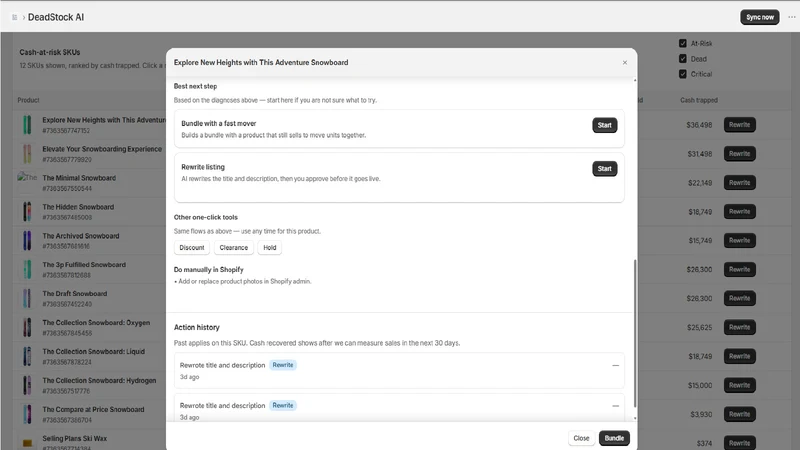Click Rewrite button for $15,000 row
The image size is (800, 450).
739,385
